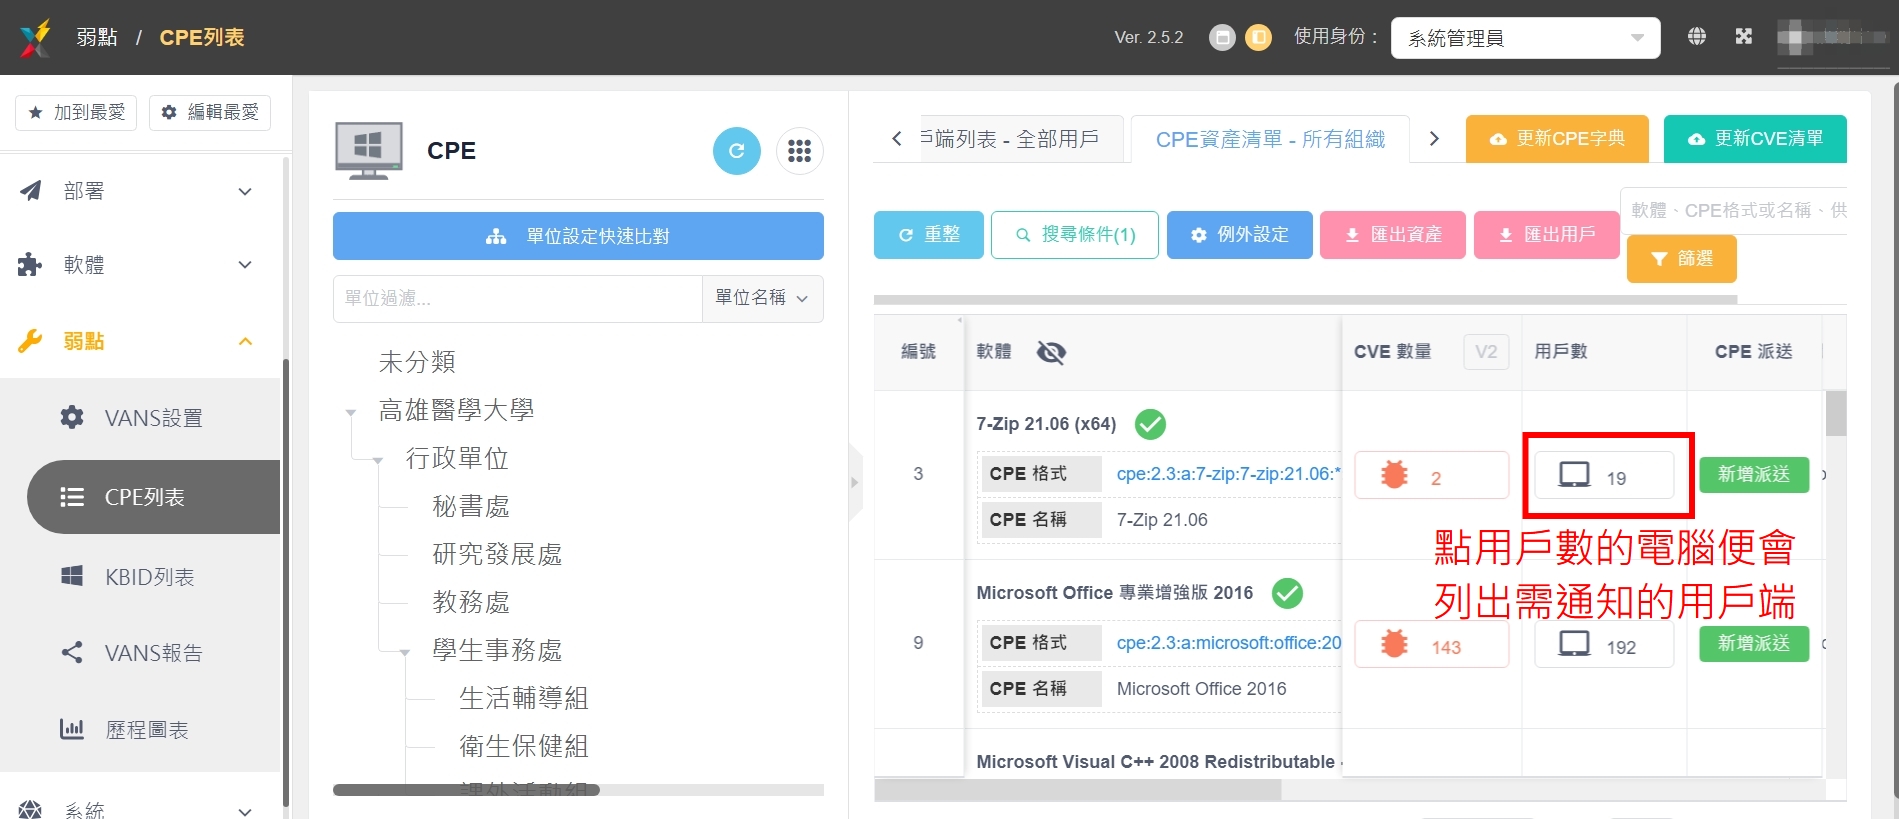Collapse the 行政單位 tree node
Image resolution: width=1899 pixels, height=819 pixels.
point(377,460)
